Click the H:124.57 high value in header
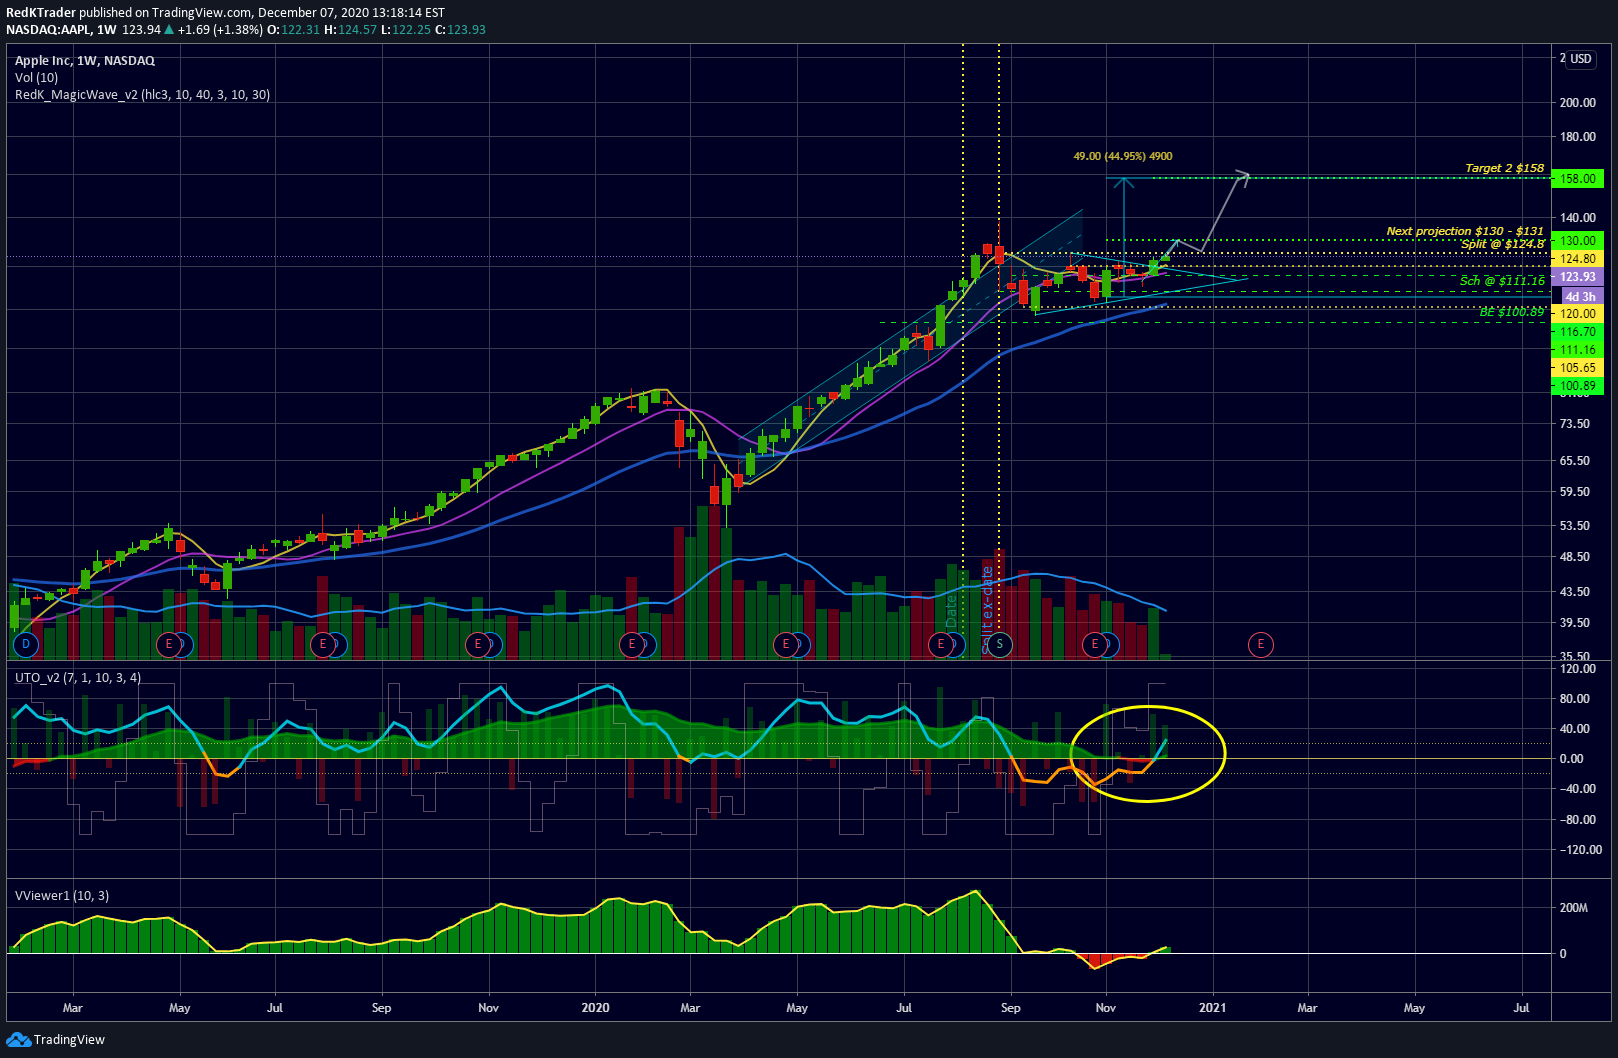 351,30
